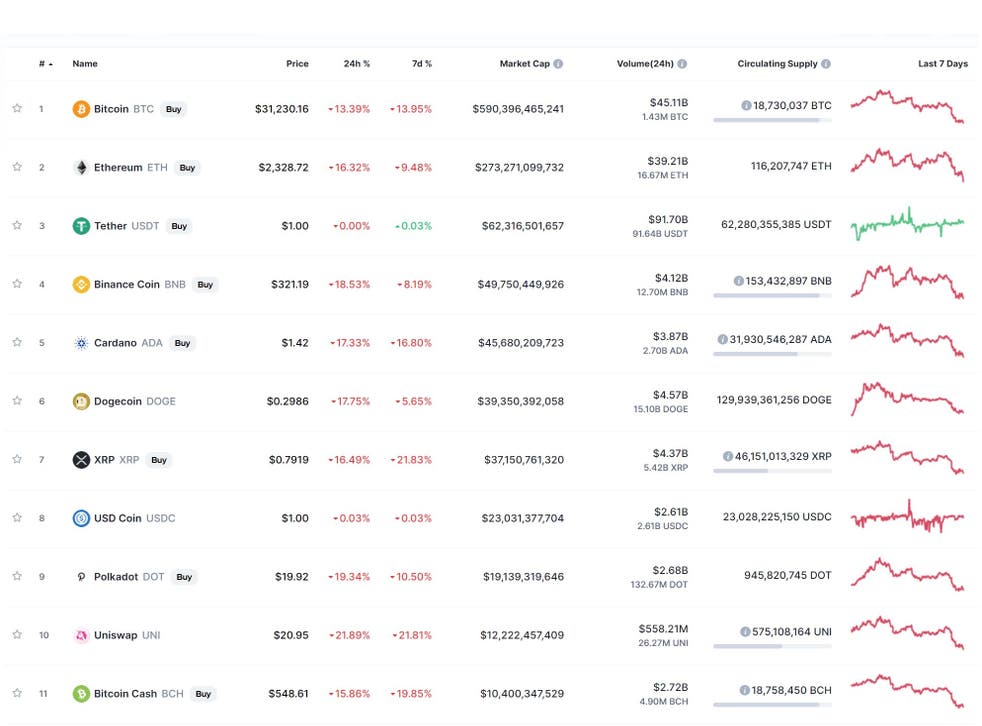Click Ethereum price $2,328.72
This screenshot has width=982, height=726.
283,167
